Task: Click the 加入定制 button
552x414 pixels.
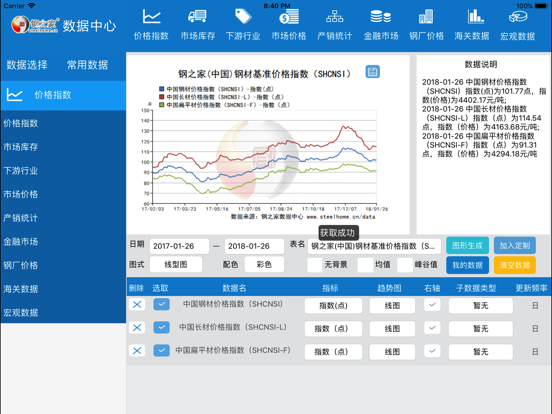Action: click(515, 246)
